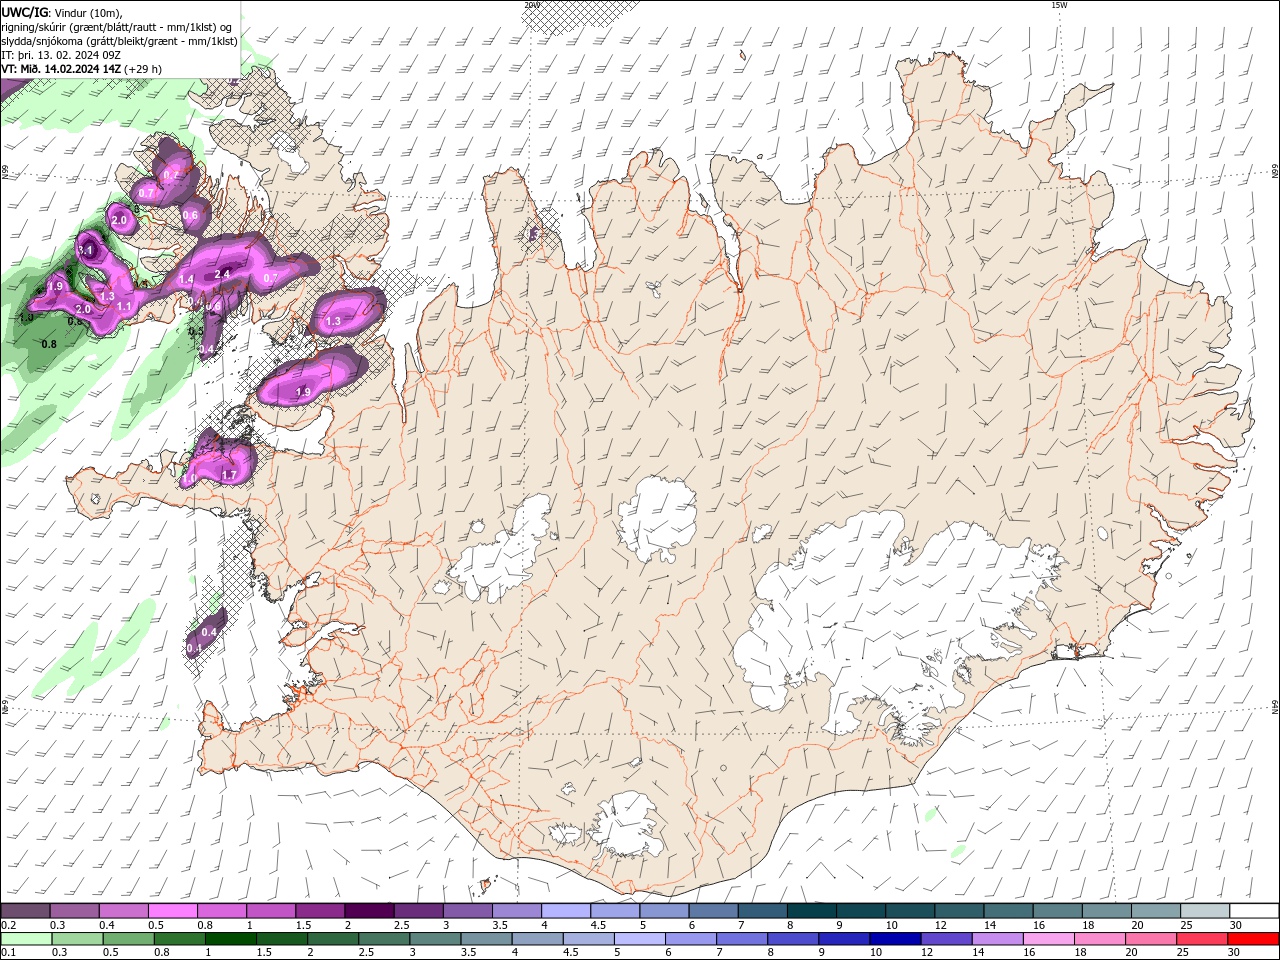This screenshot has width=1280, height=960.
Task: Click the 20W longitude label at top
Action: 531,5
